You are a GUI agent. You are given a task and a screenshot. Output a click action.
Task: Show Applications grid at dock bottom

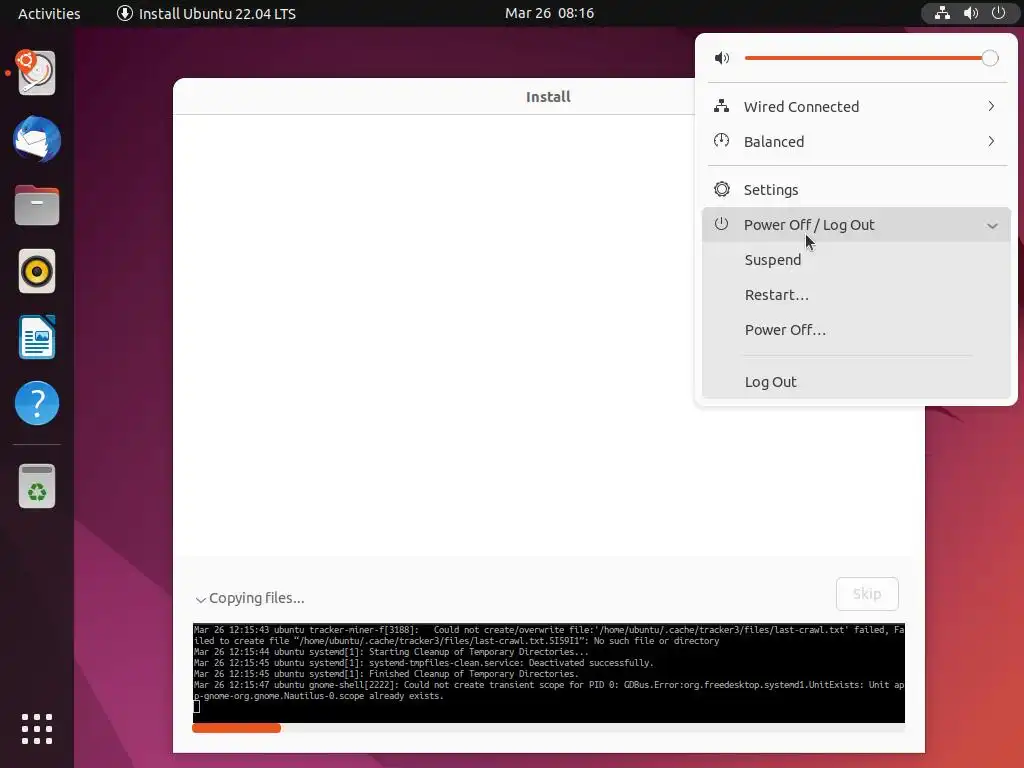(37, 729)
